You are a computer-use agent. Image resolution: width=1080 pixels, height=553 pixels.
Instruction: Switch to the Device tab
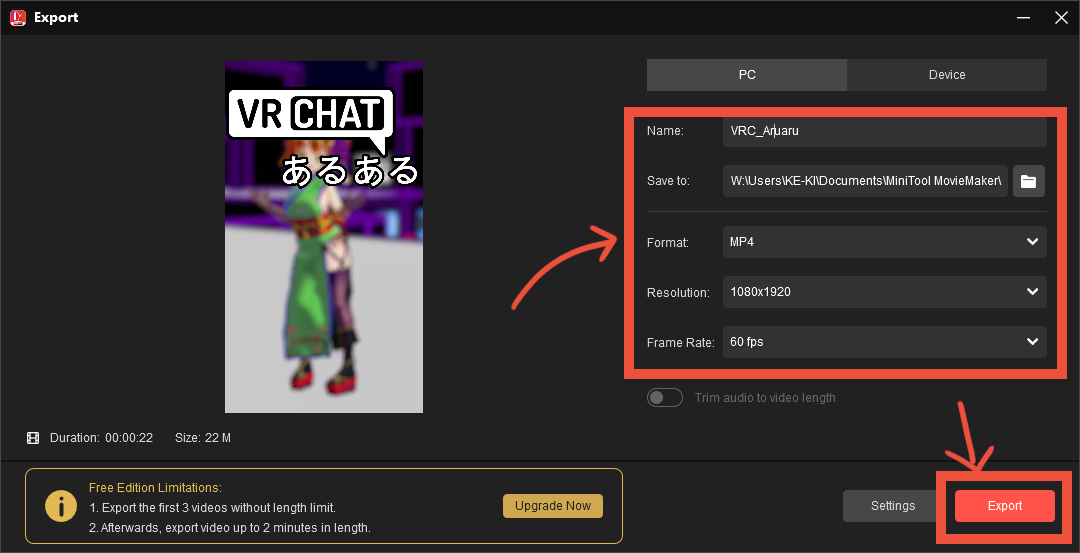coord(946,75)
